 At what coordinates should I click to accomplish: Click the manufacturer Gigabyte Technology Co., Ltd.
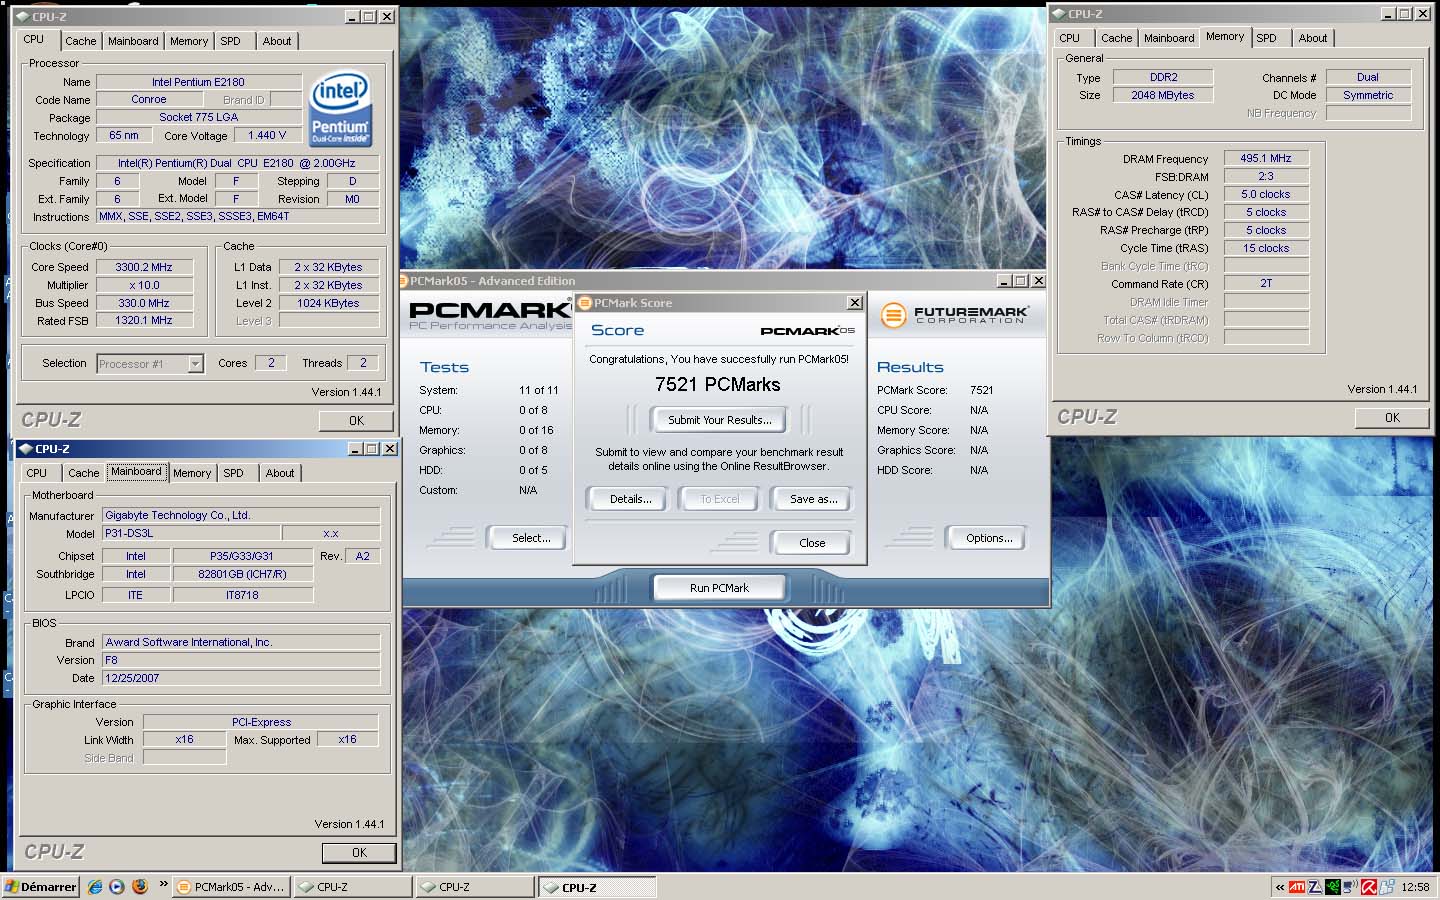click(x=240, y=515)
